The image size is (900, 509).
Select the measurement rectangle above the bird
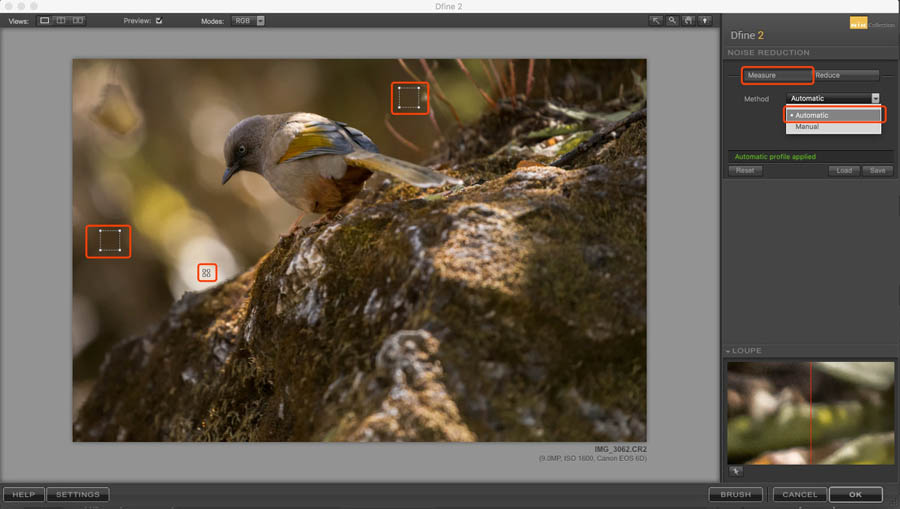click(x=409, y=98)
